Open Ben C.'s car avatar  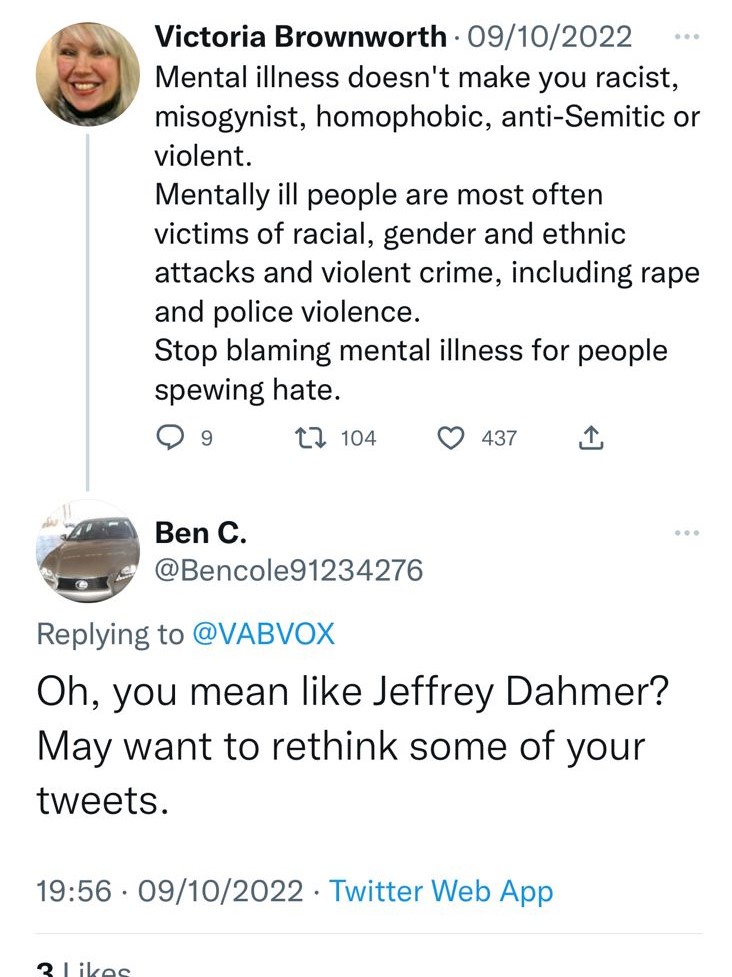coord(88,551)
